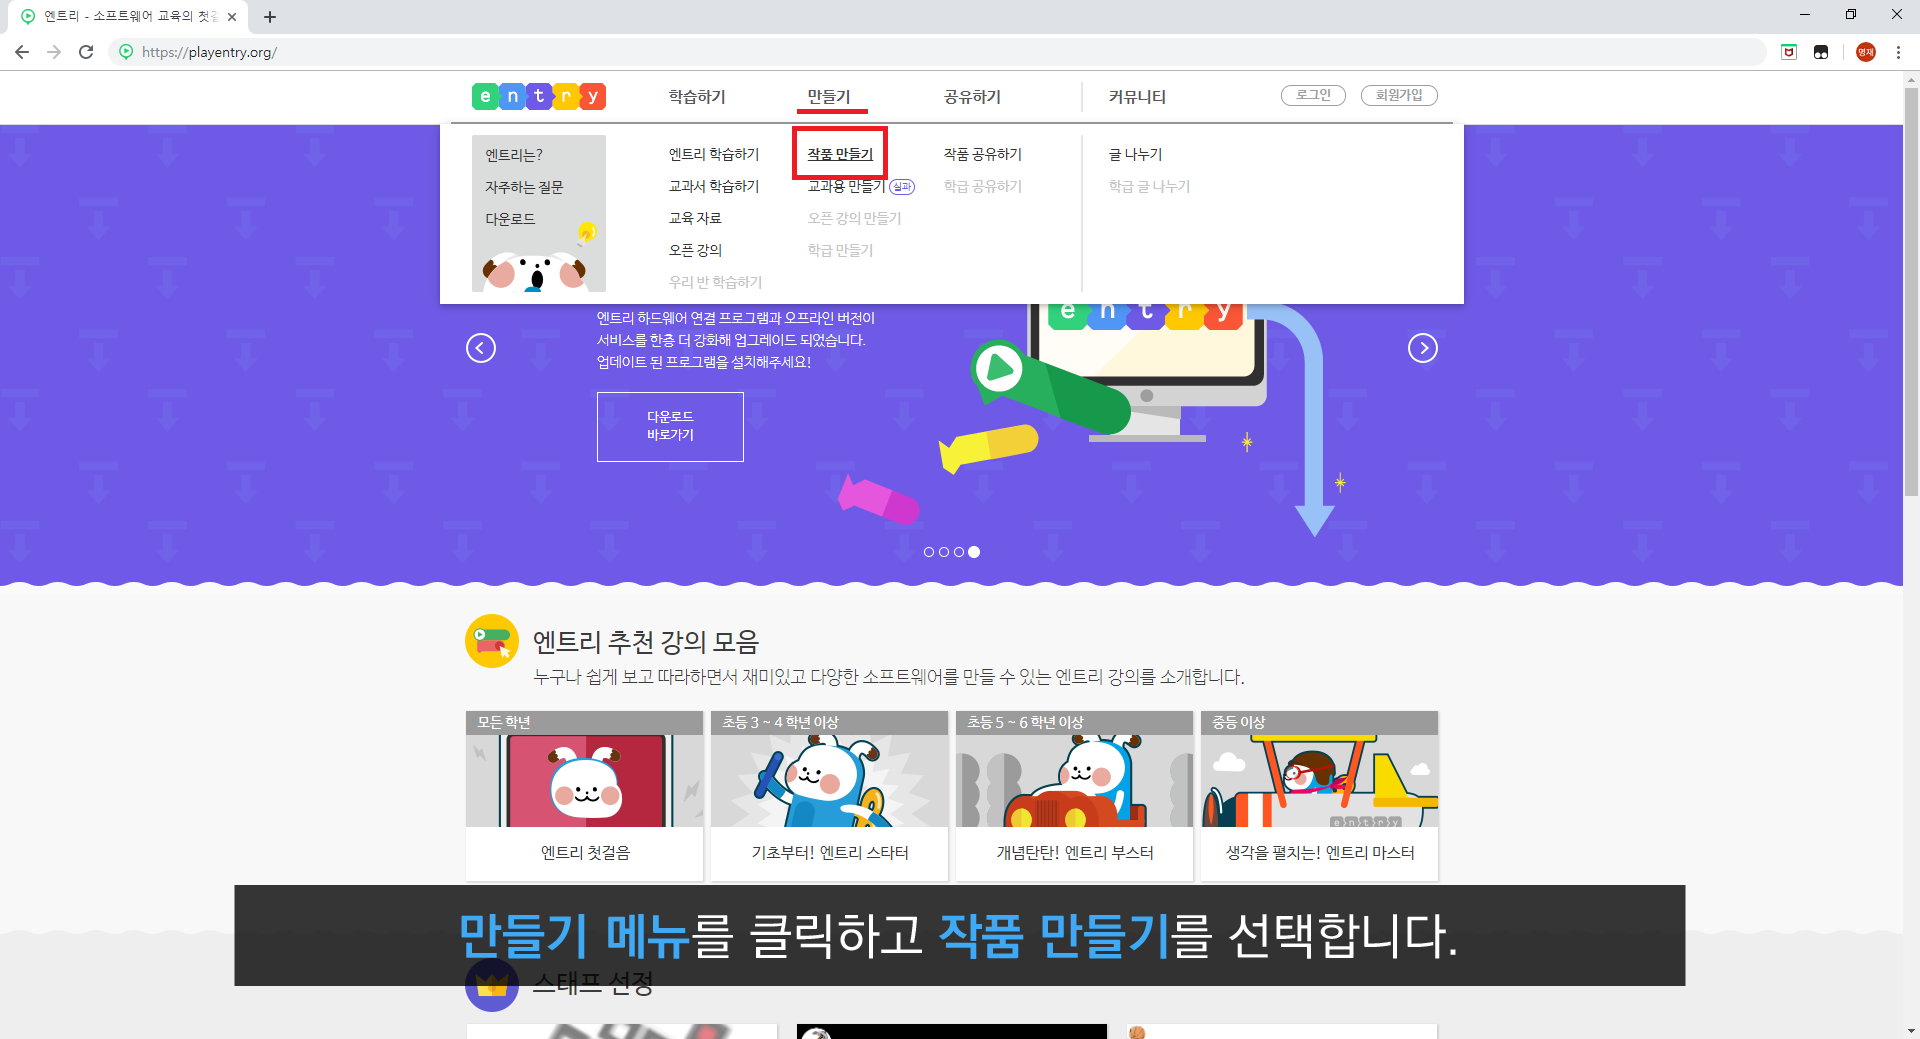Select the fourth carousel dot

974,552
